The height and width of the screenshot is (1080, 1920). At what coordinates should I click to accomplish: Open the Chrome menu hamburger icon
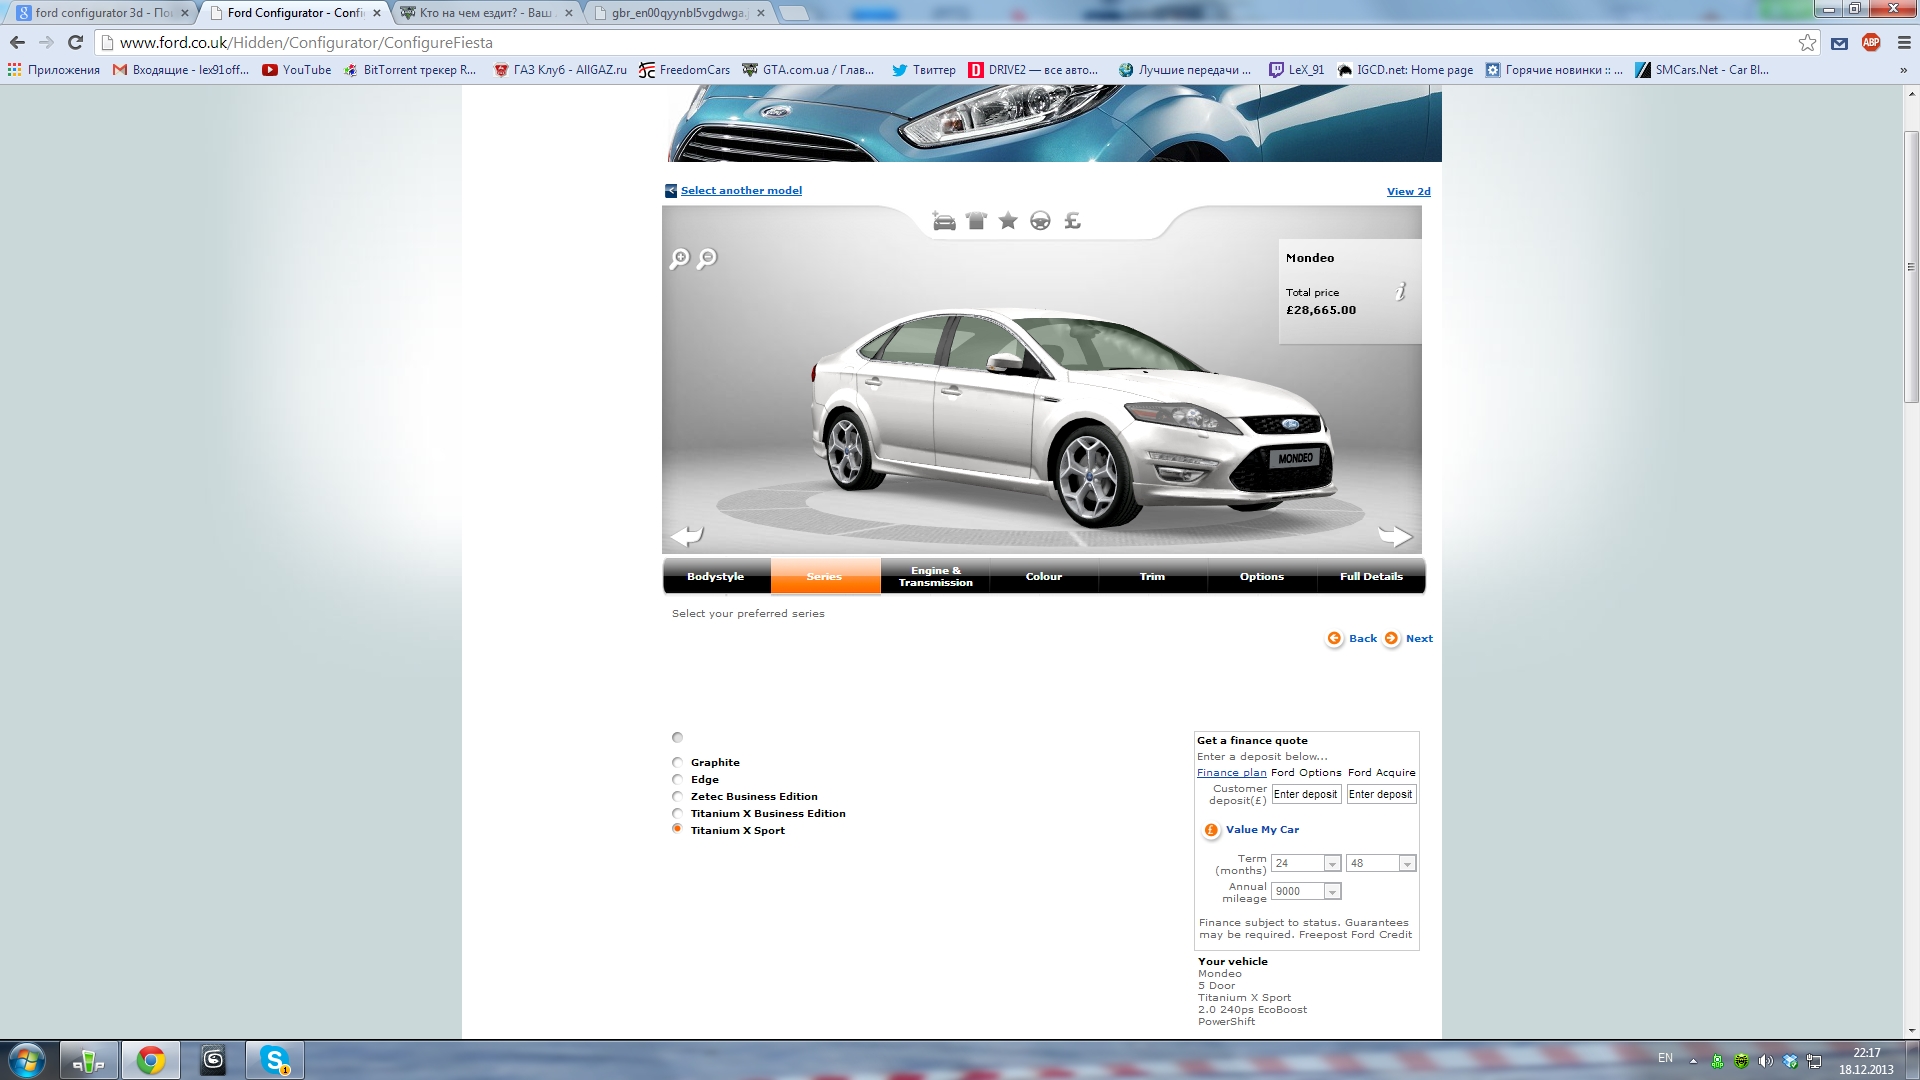point(1903,43)
